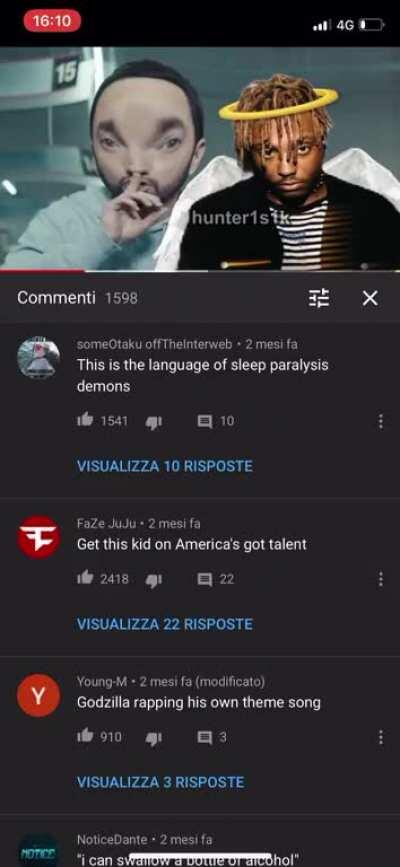Open FaZe JuJu red avatar profile
Screen dimensions: 400x867
39,537
